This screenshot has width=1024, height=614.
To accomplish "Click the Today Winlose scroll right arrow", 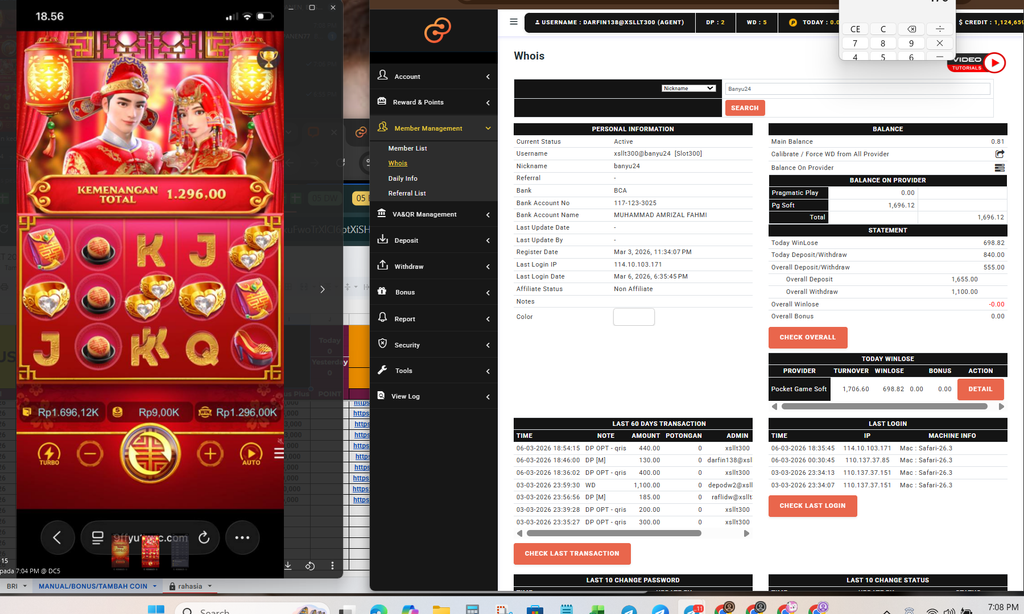I will pyautogui.click(x=1001, y=406).
